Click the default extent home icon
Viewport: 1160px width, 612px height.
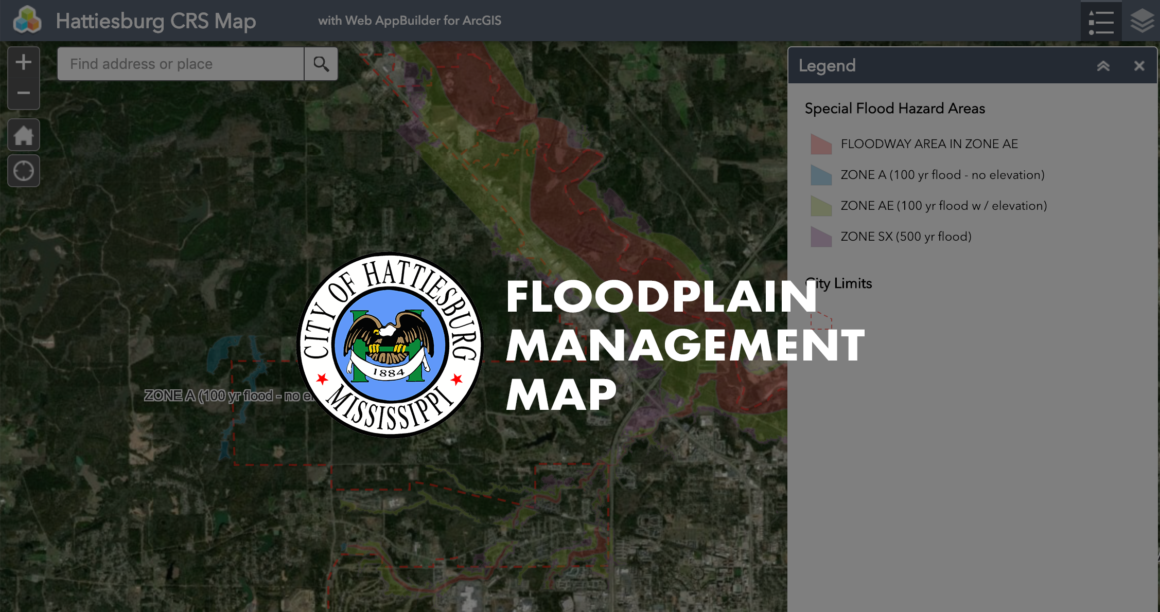(x=22, y=134)
